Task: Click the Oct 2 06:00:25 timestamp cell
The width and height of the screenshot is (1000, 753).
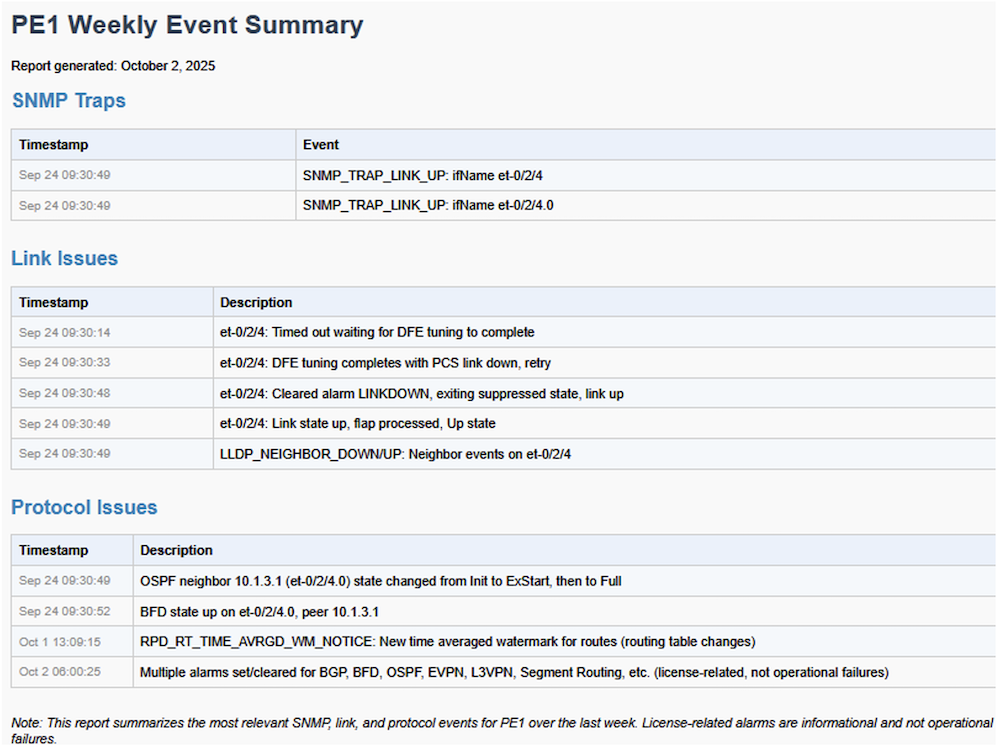Action: click(x=60, y=672)
